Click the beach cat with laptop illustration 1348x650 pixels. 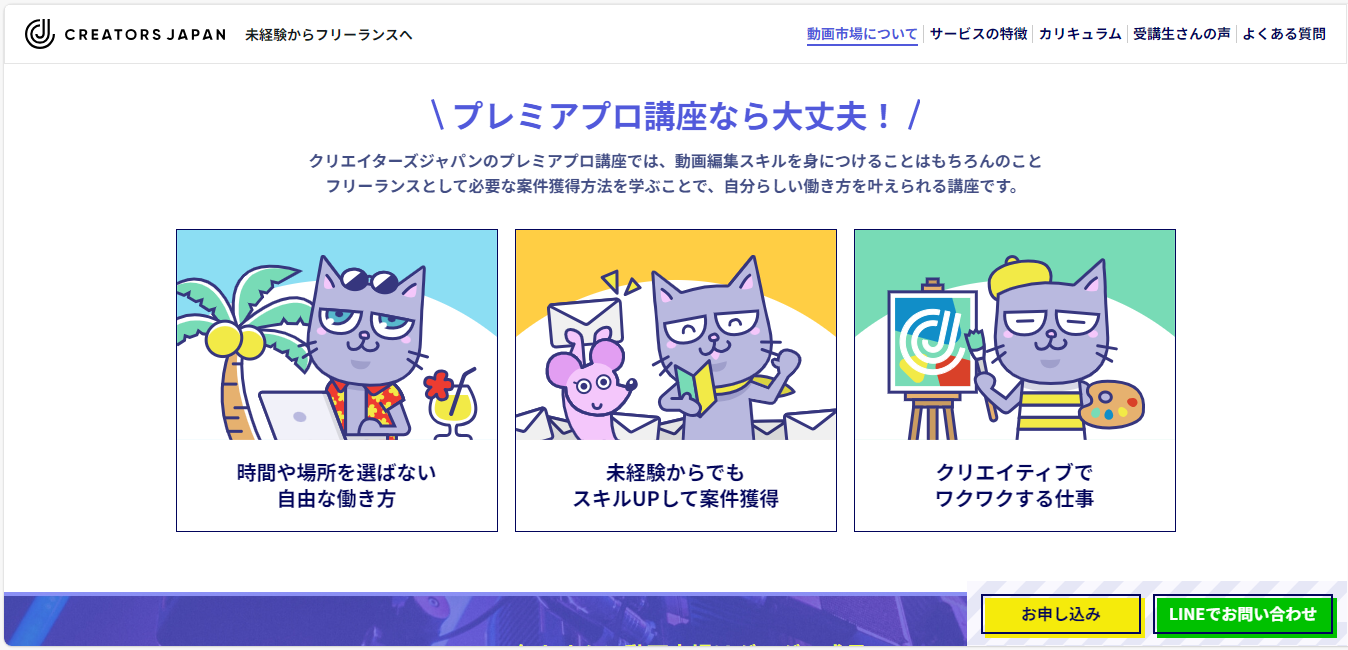(337, 335)
